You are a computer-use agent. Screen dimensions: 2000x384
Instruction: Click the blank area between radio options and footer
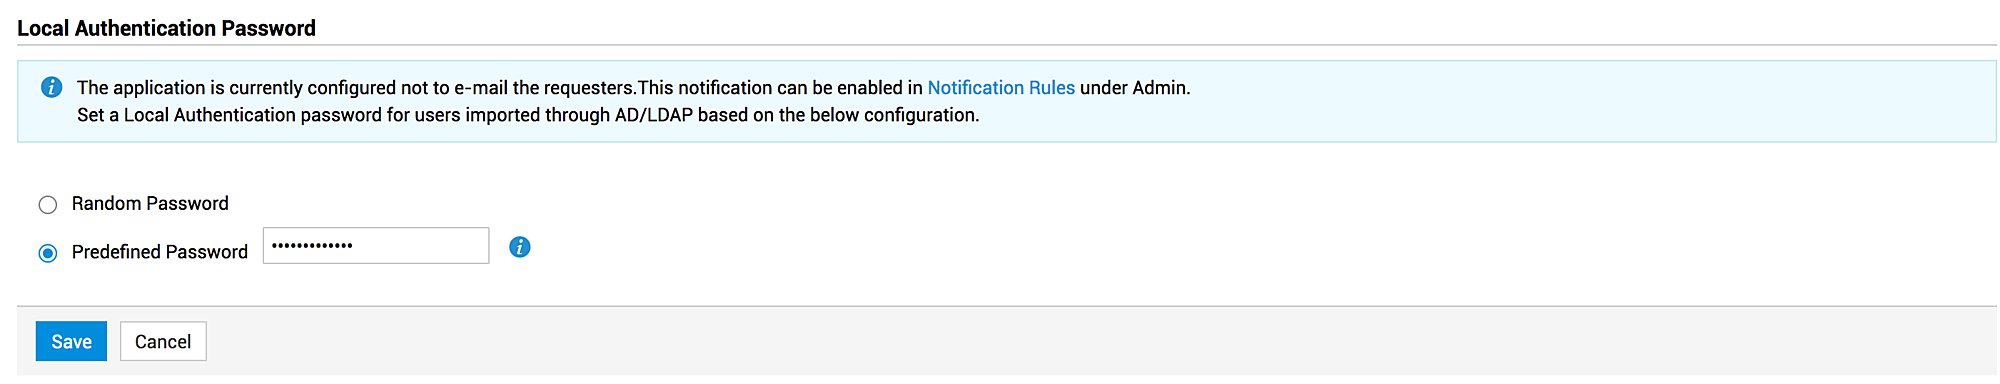click(1000, 285)
